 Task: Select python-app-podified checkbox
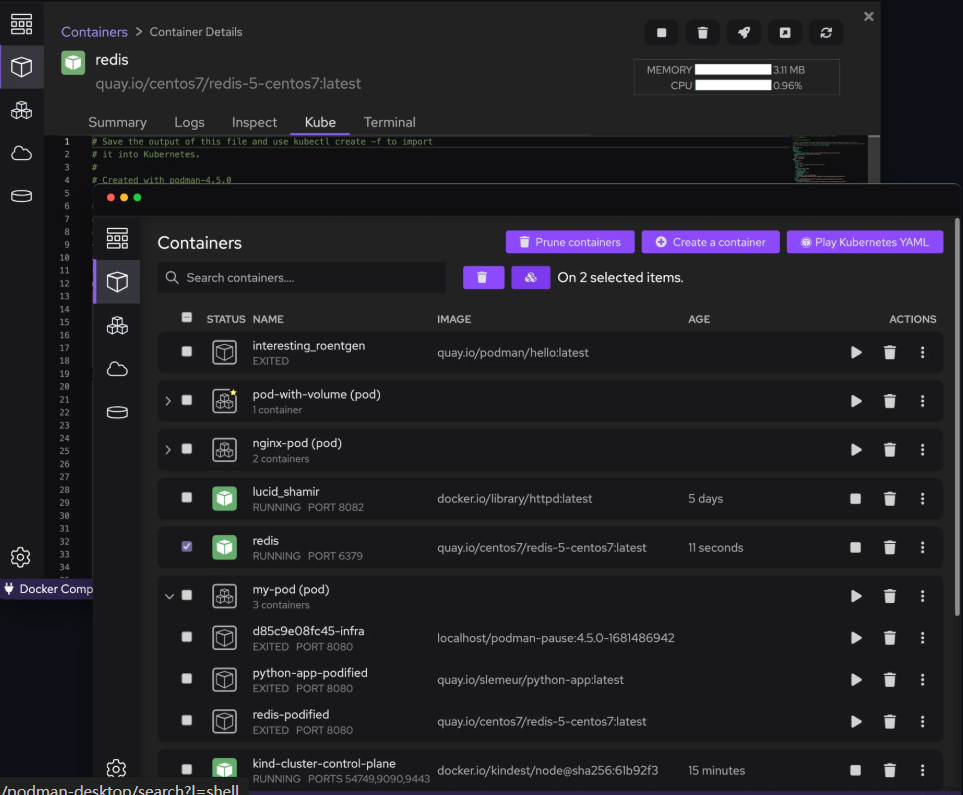[x=187, y=678]
